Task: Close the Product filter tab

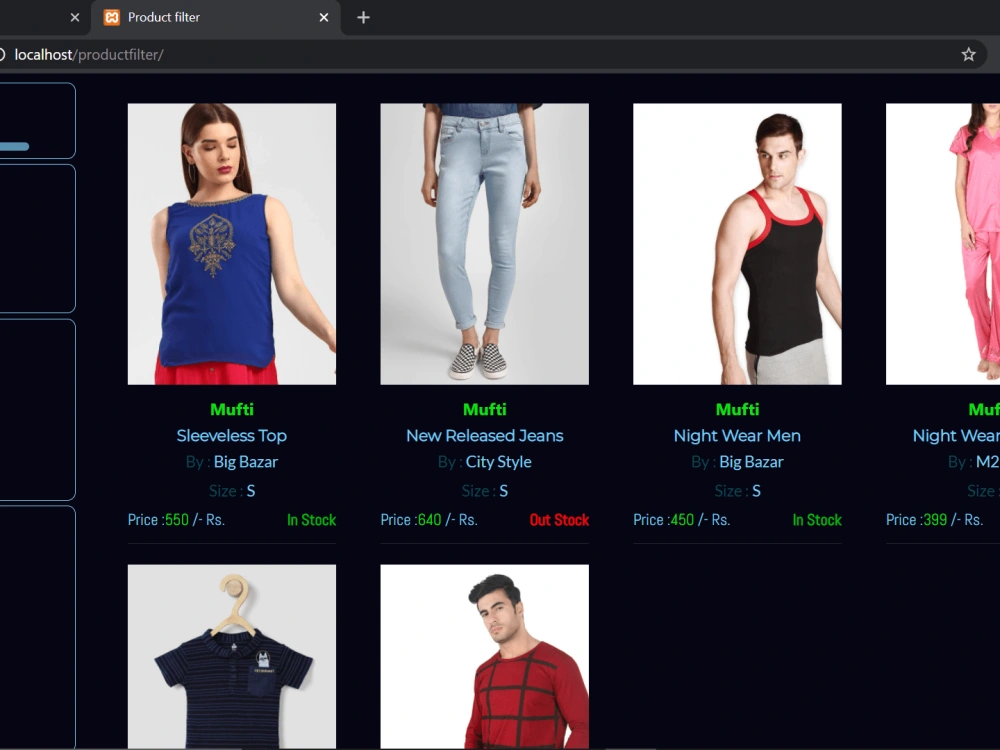Action: pos(324,18)
